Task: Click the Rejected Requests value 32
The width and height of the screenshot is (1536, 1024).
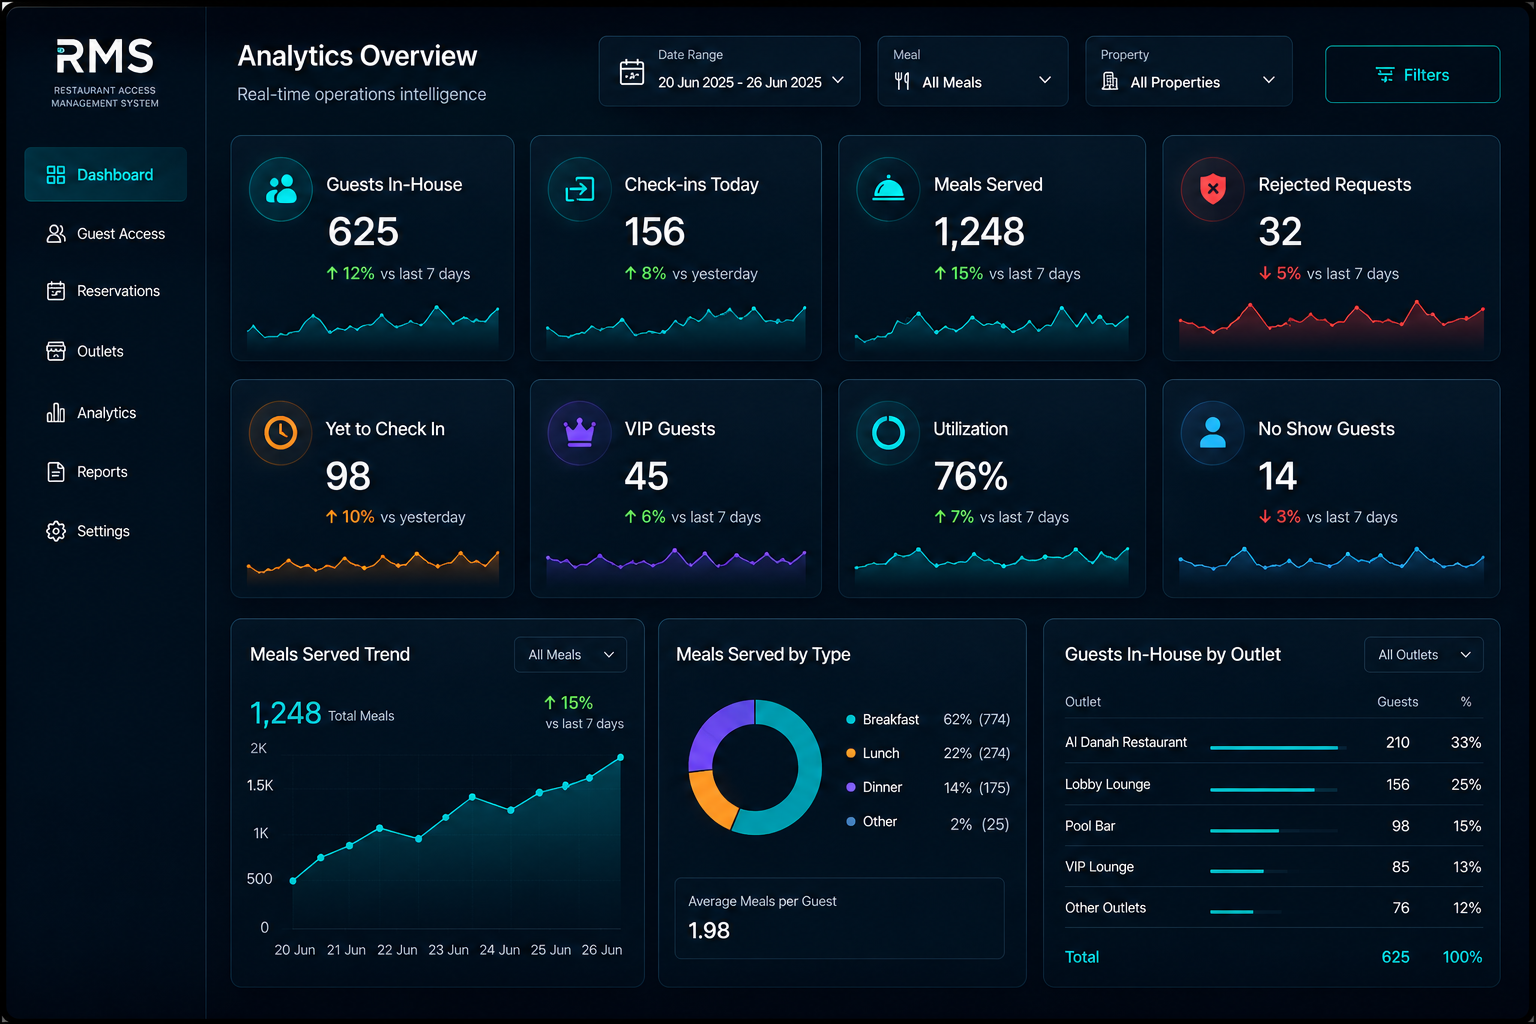Action: pos(1280,232)
